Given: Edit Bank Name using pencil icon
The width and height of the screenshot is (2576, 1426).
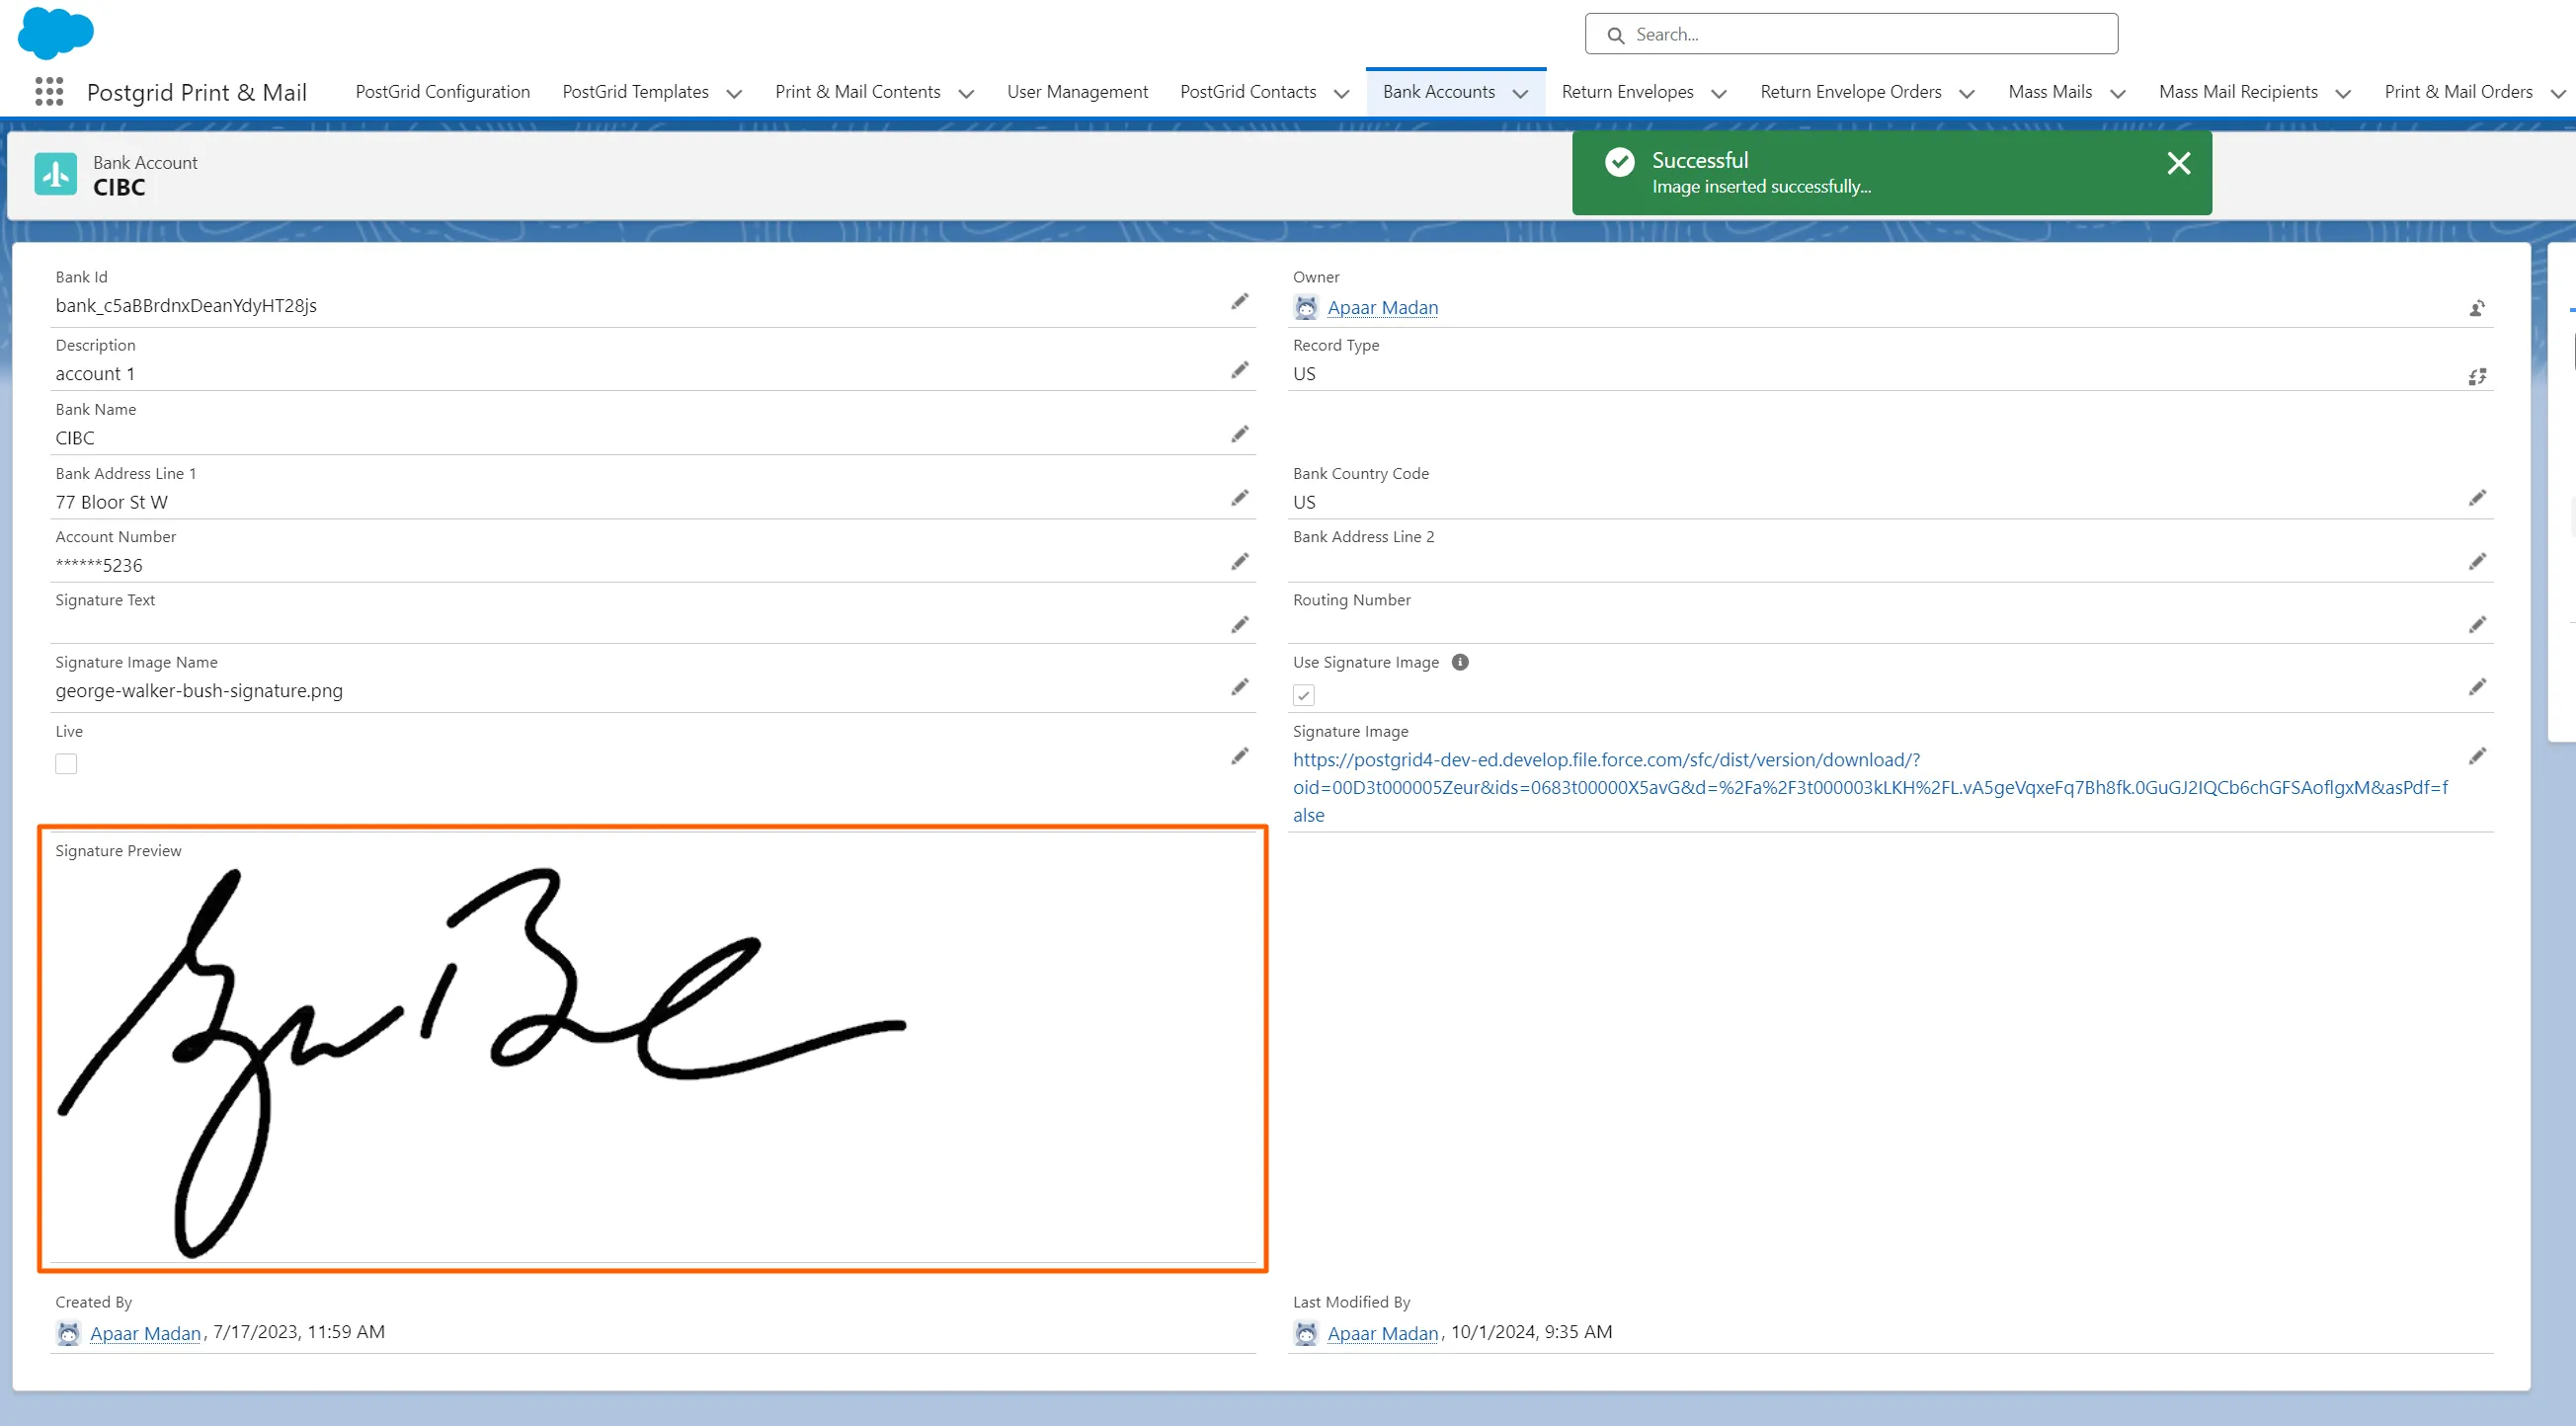Looking at the screenshot, I should pyautogui.click(x=1239, y=434).
